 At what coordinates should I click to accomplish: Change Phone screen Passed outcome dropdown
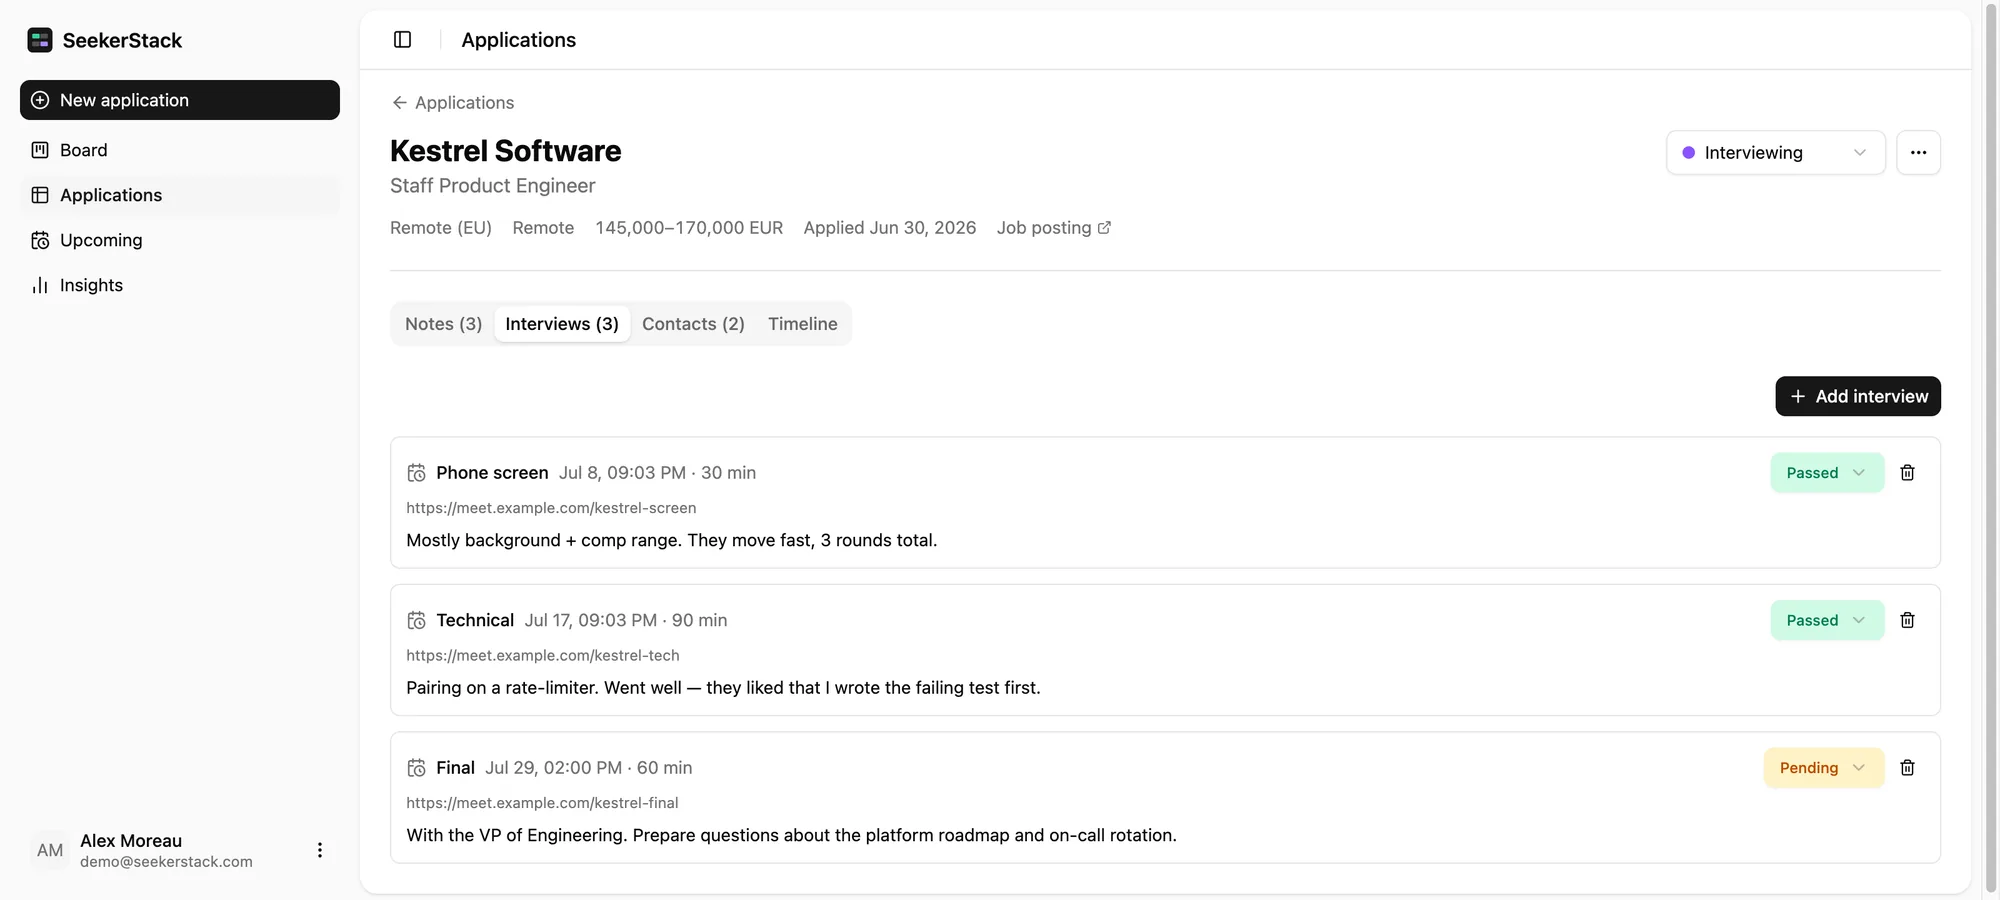point(1827,473)
